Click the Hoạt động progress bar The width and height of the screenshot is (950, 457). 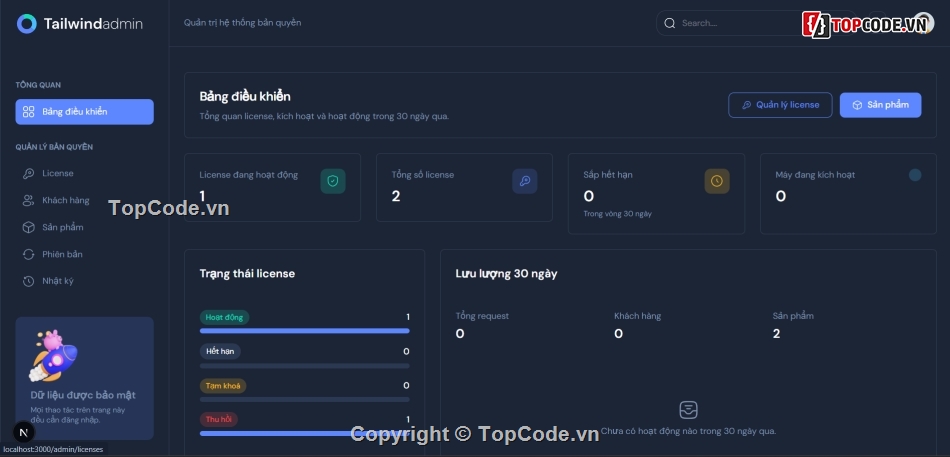tap(305, 331)
